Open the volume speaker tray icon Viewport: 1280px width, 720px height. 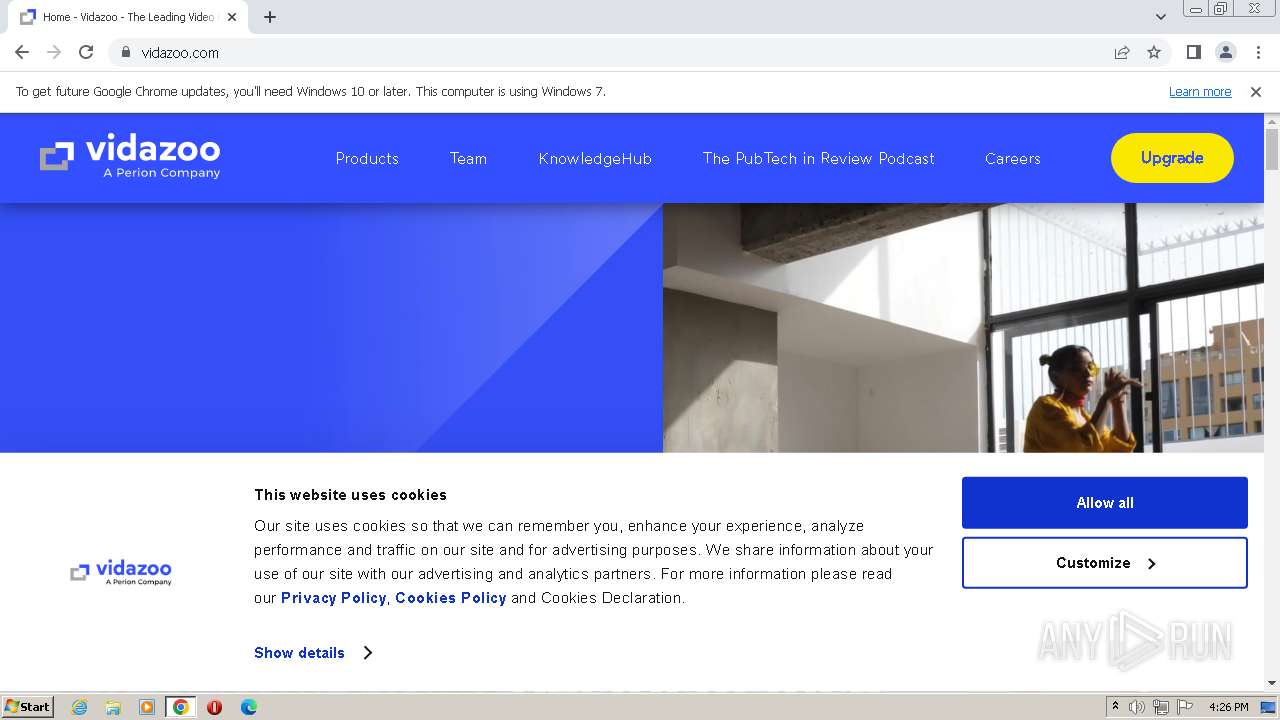1137,707
